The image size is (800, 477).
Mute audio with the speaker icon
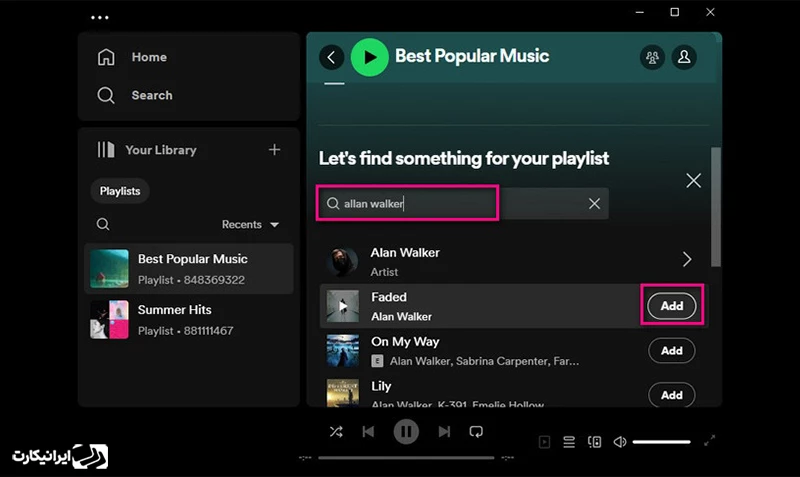(x=620, y=442)
